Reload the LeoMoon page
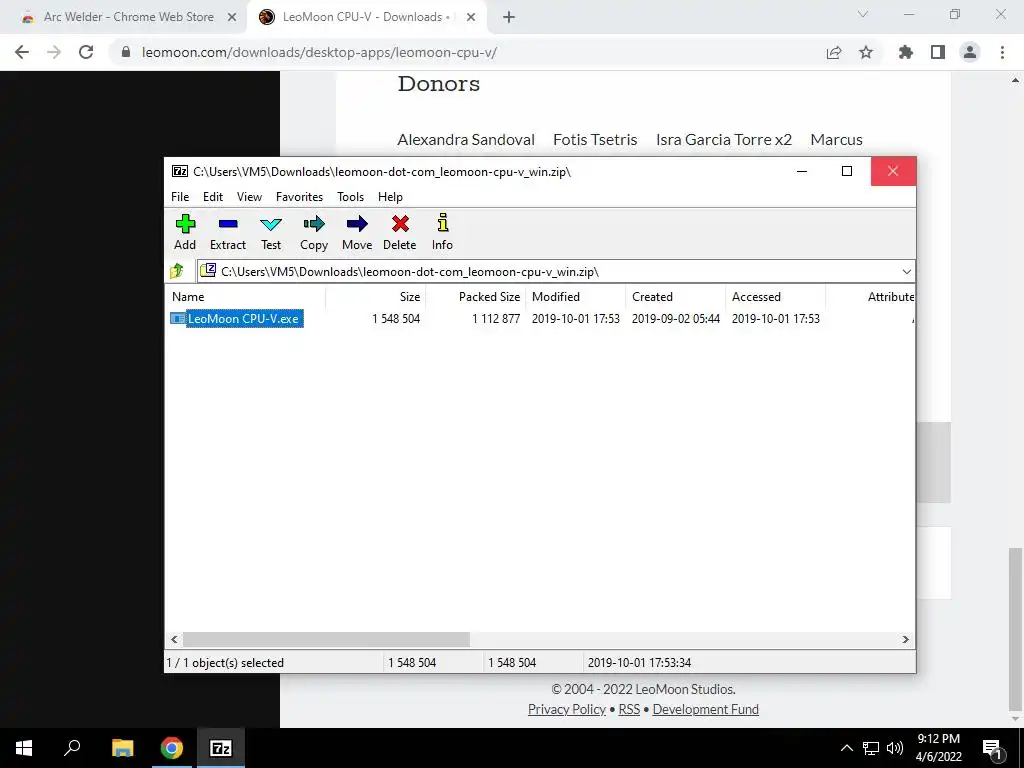This screenshot has height=768, width=1024. (x=86, y=52)
